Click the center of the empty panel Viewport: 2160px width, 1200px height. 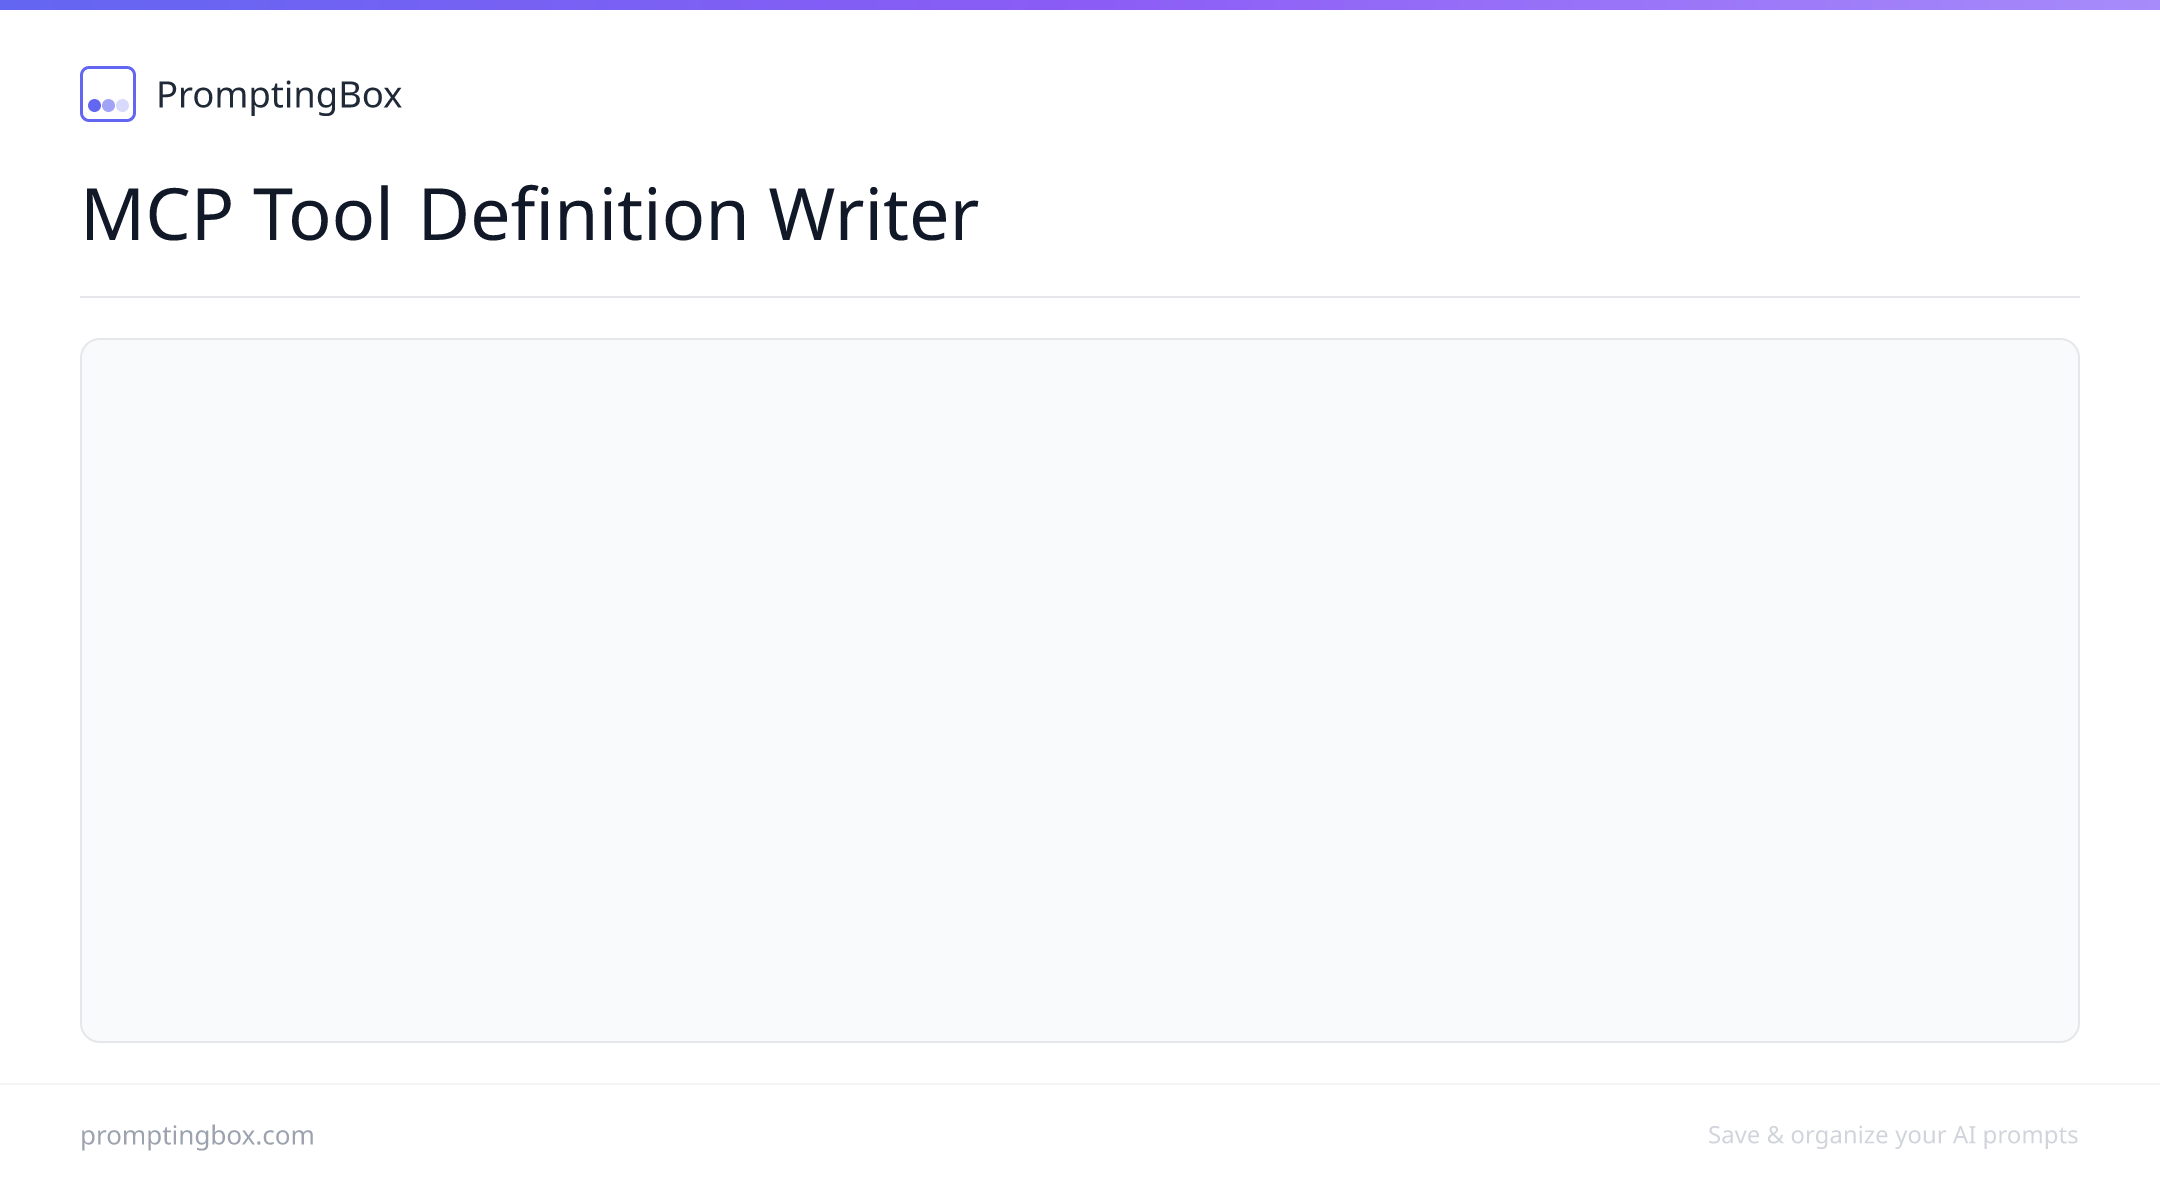[x=1080, y=690]
